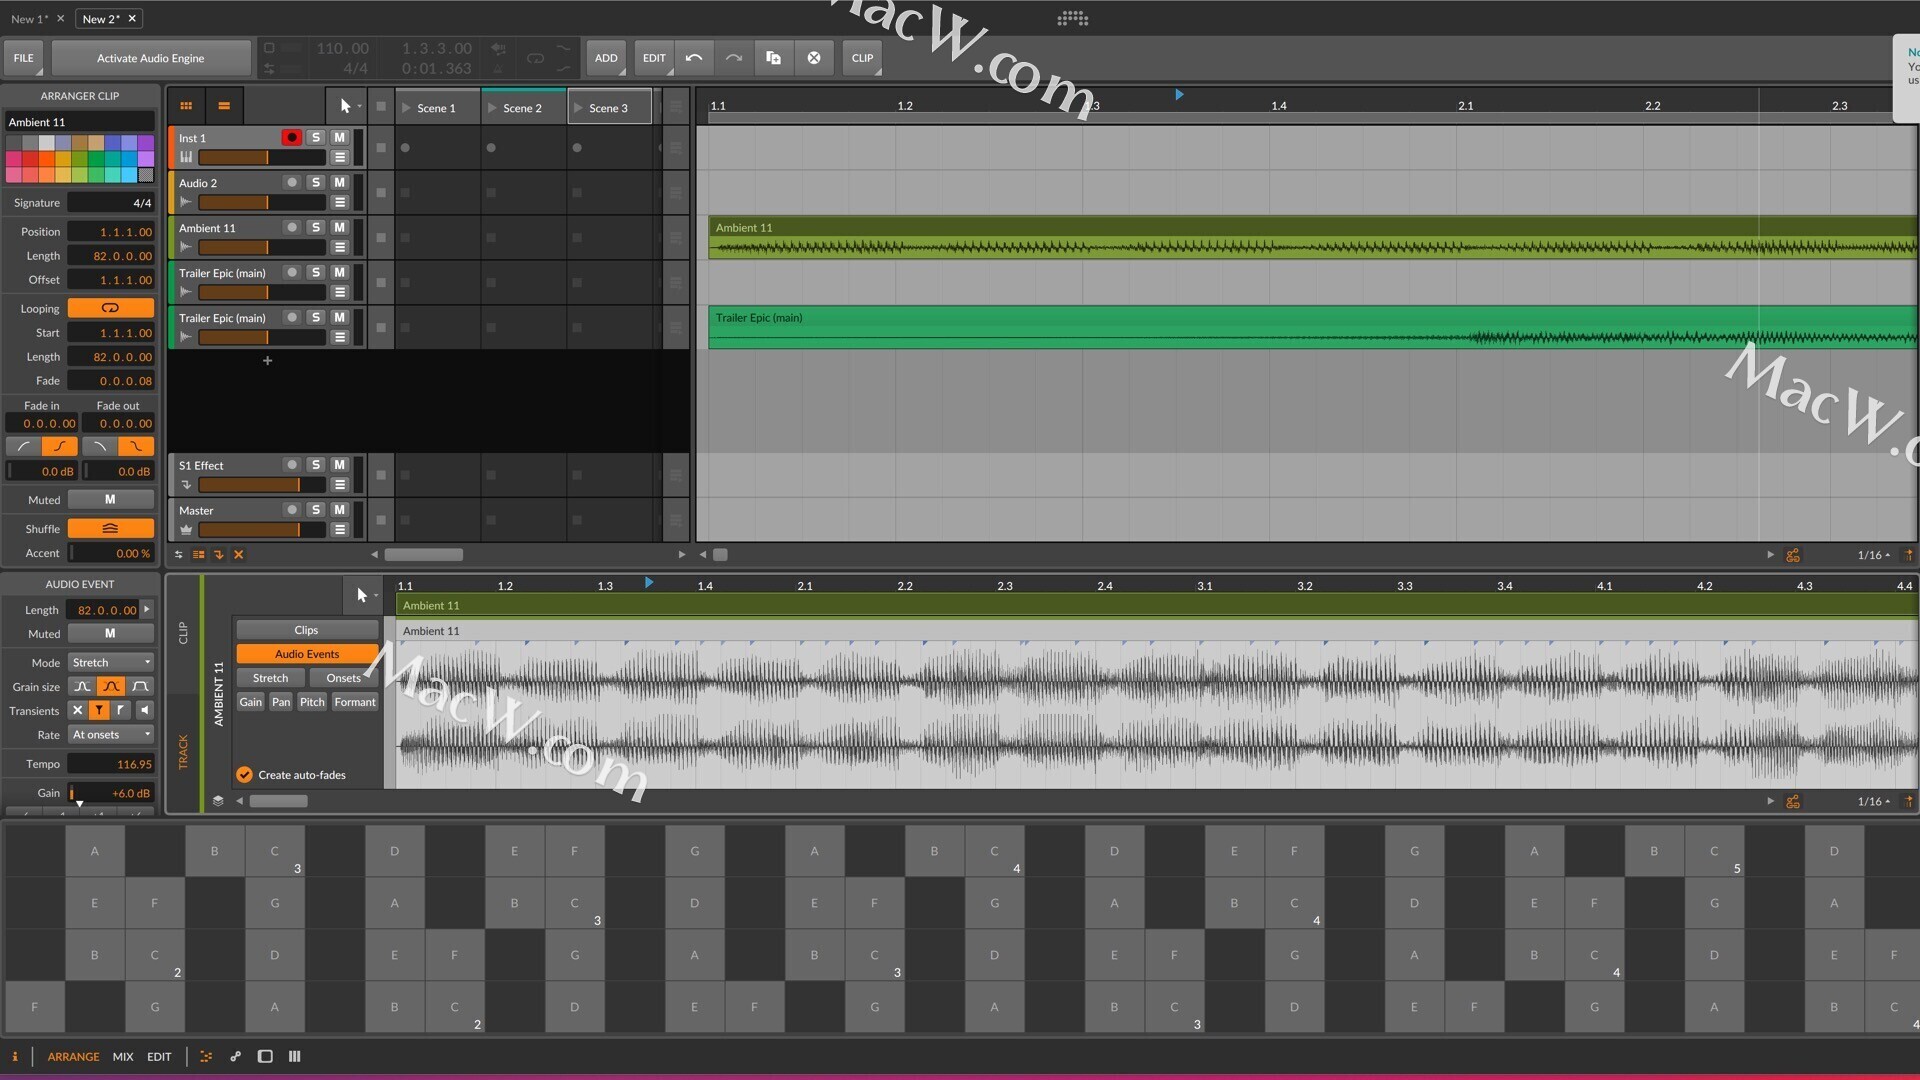Switch to ARRANGE view in the footer
The width and height of the screenshot is (1920, 1080).
73,1057
